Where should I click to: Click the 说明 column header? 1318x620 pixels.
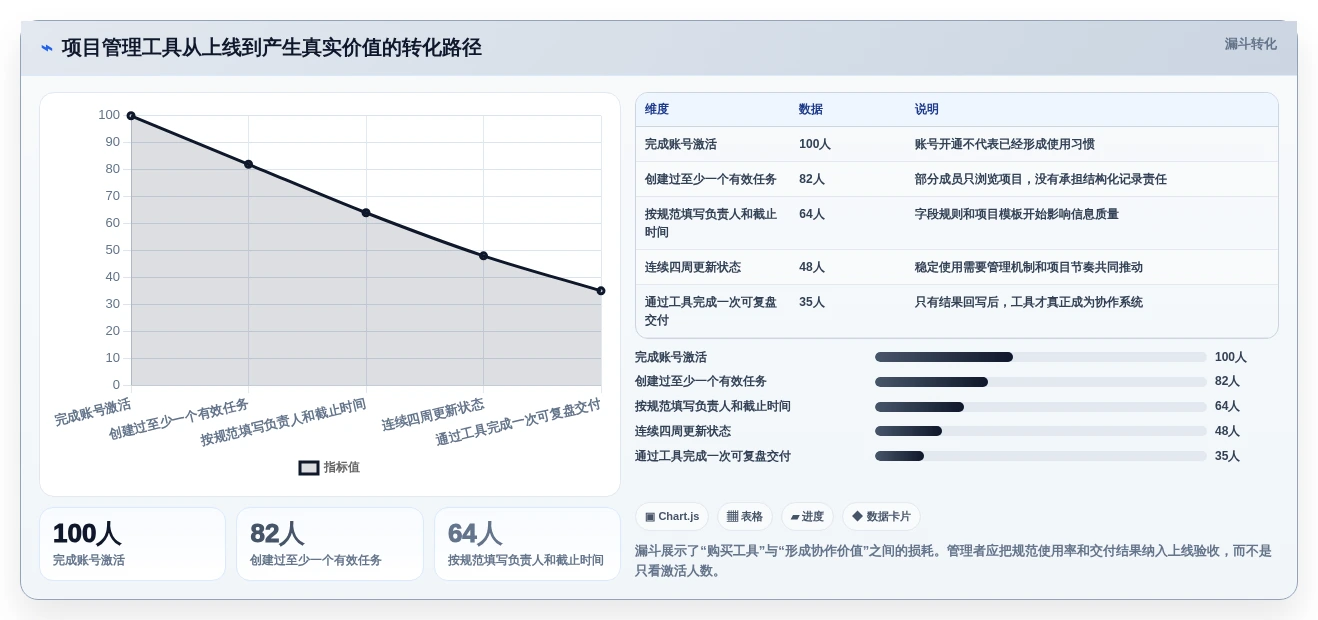click(927, 110)
